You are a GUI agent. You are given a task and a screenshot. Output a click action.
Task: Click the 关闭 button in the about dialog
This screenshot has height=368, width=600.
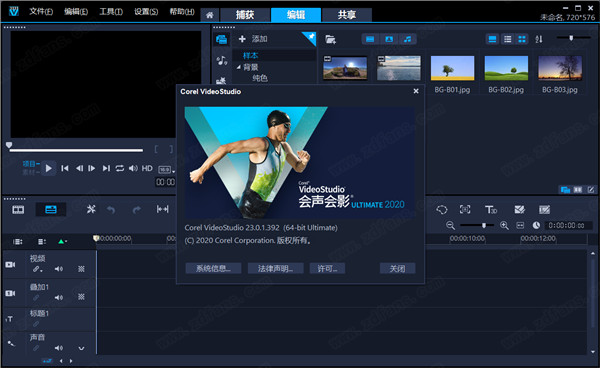pos(398,269)
